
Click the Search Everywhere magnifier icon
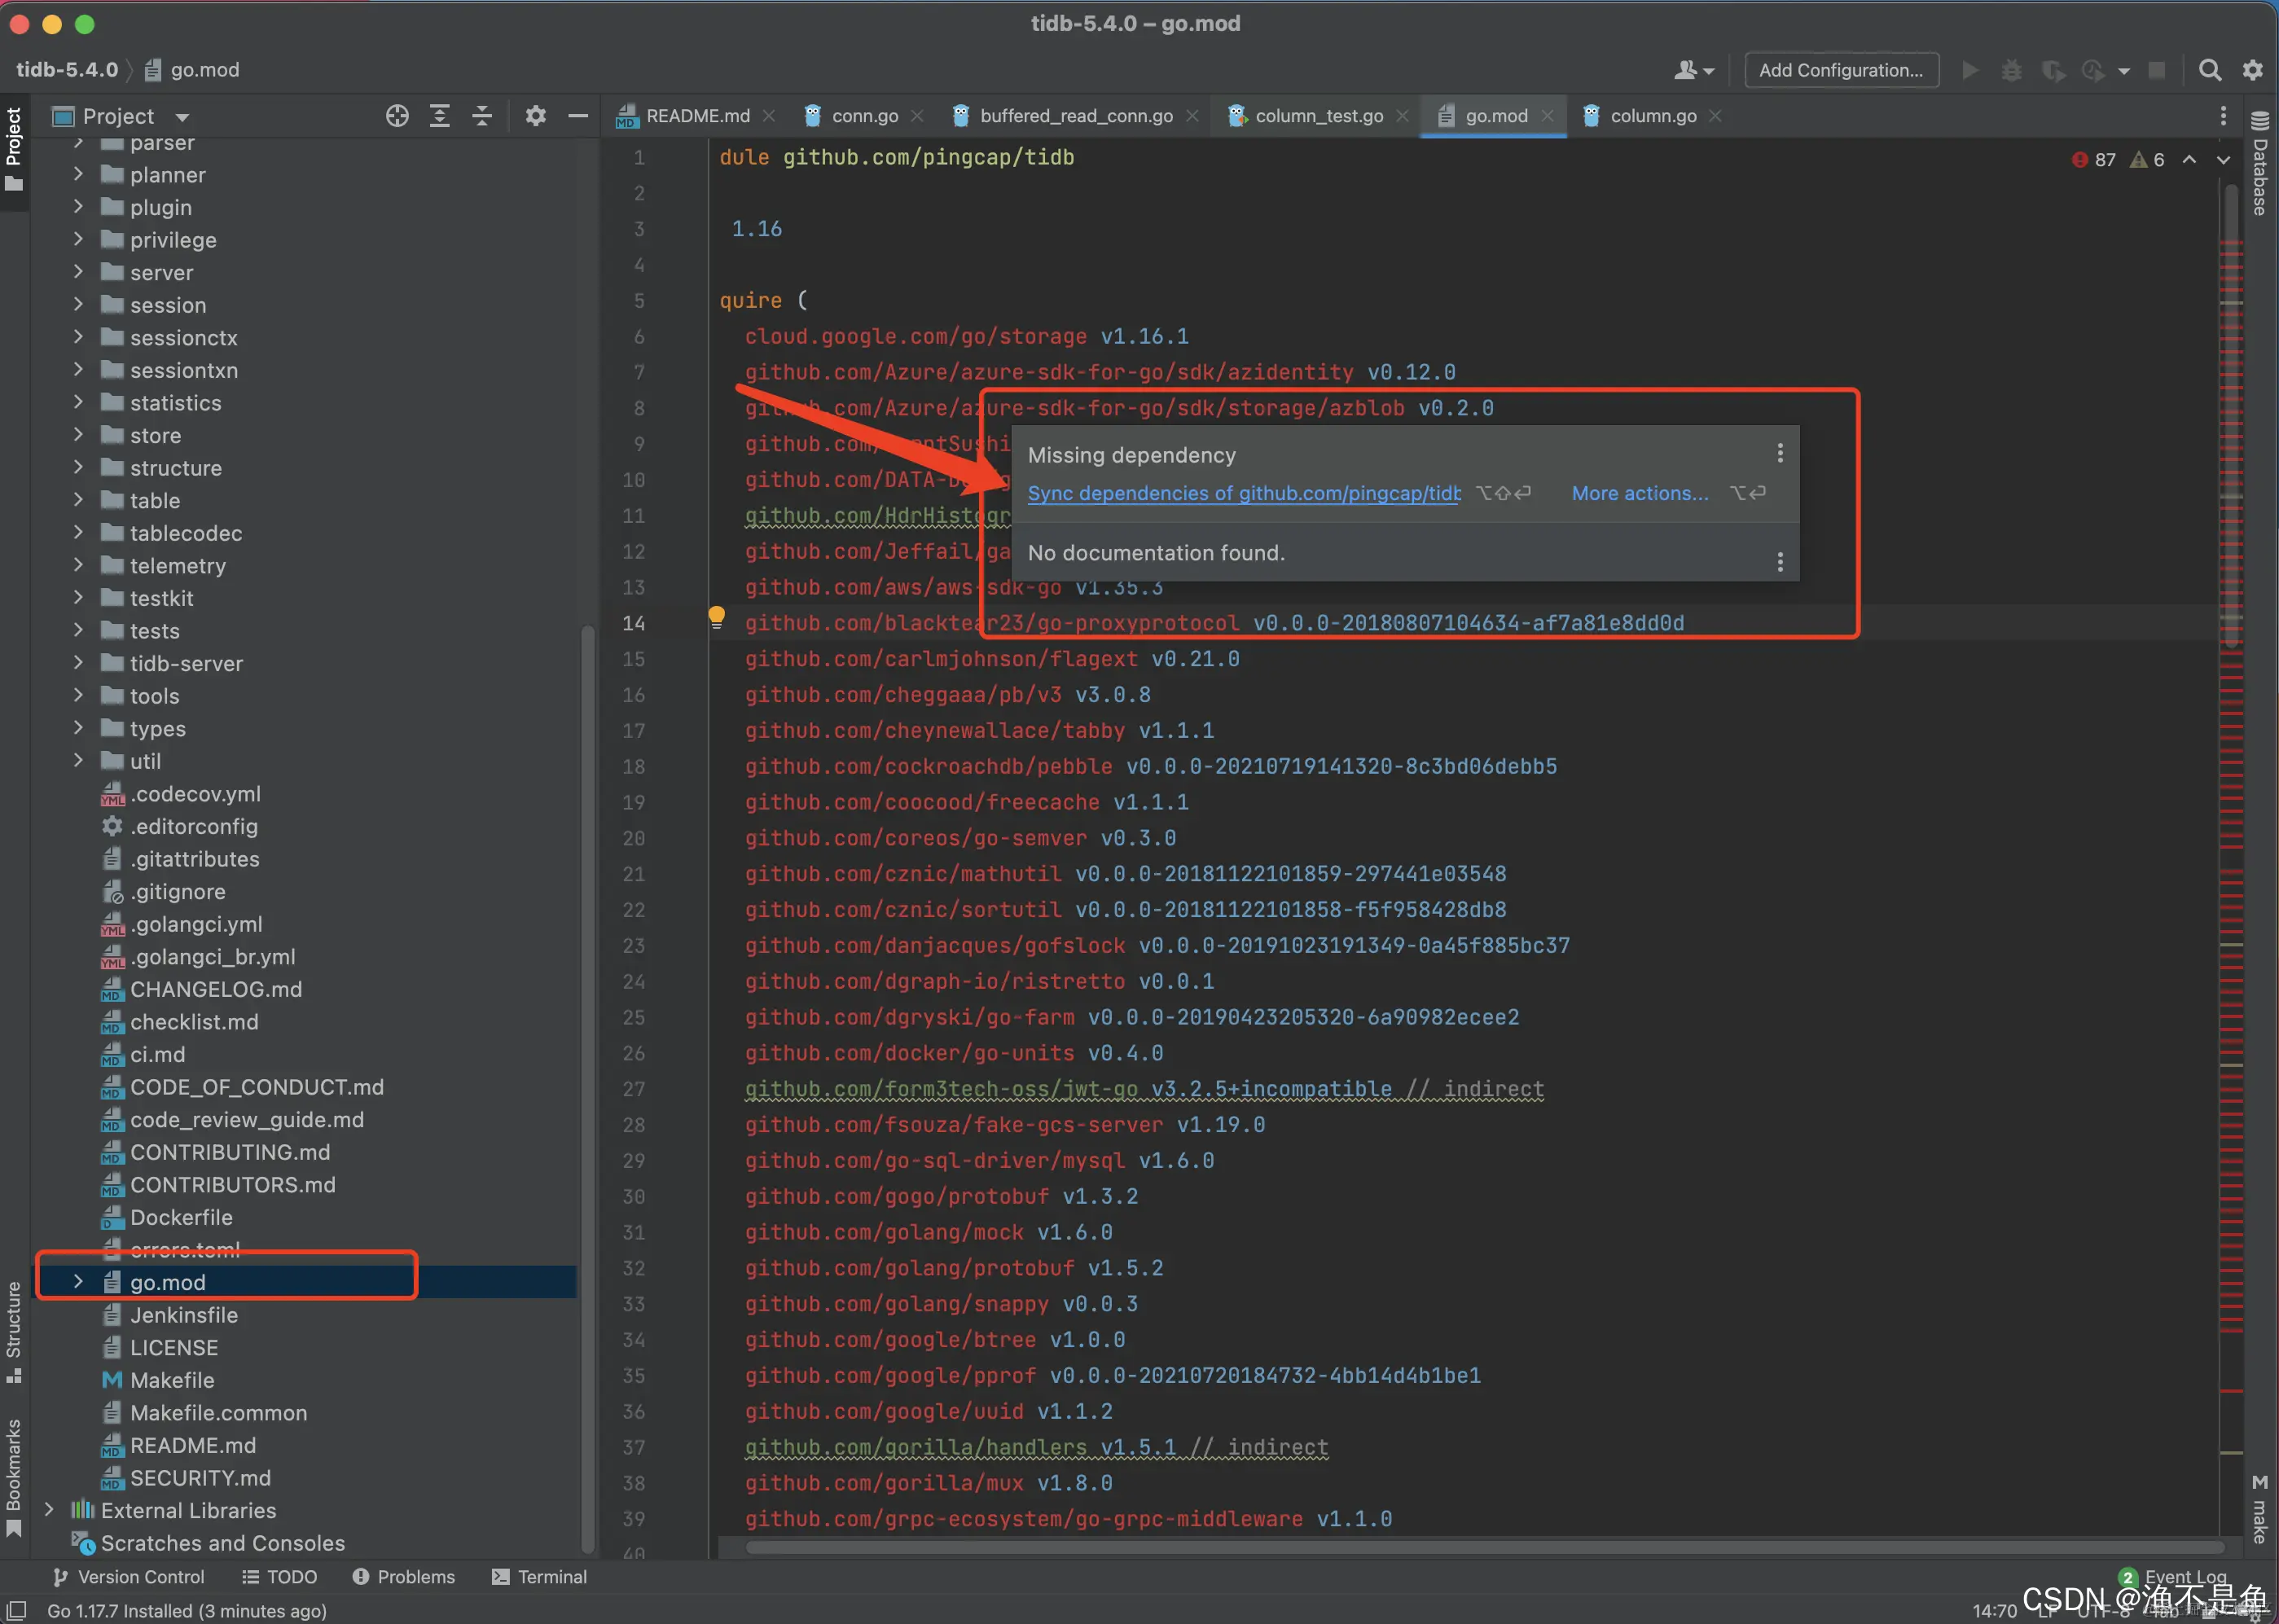coord(2210,70)
